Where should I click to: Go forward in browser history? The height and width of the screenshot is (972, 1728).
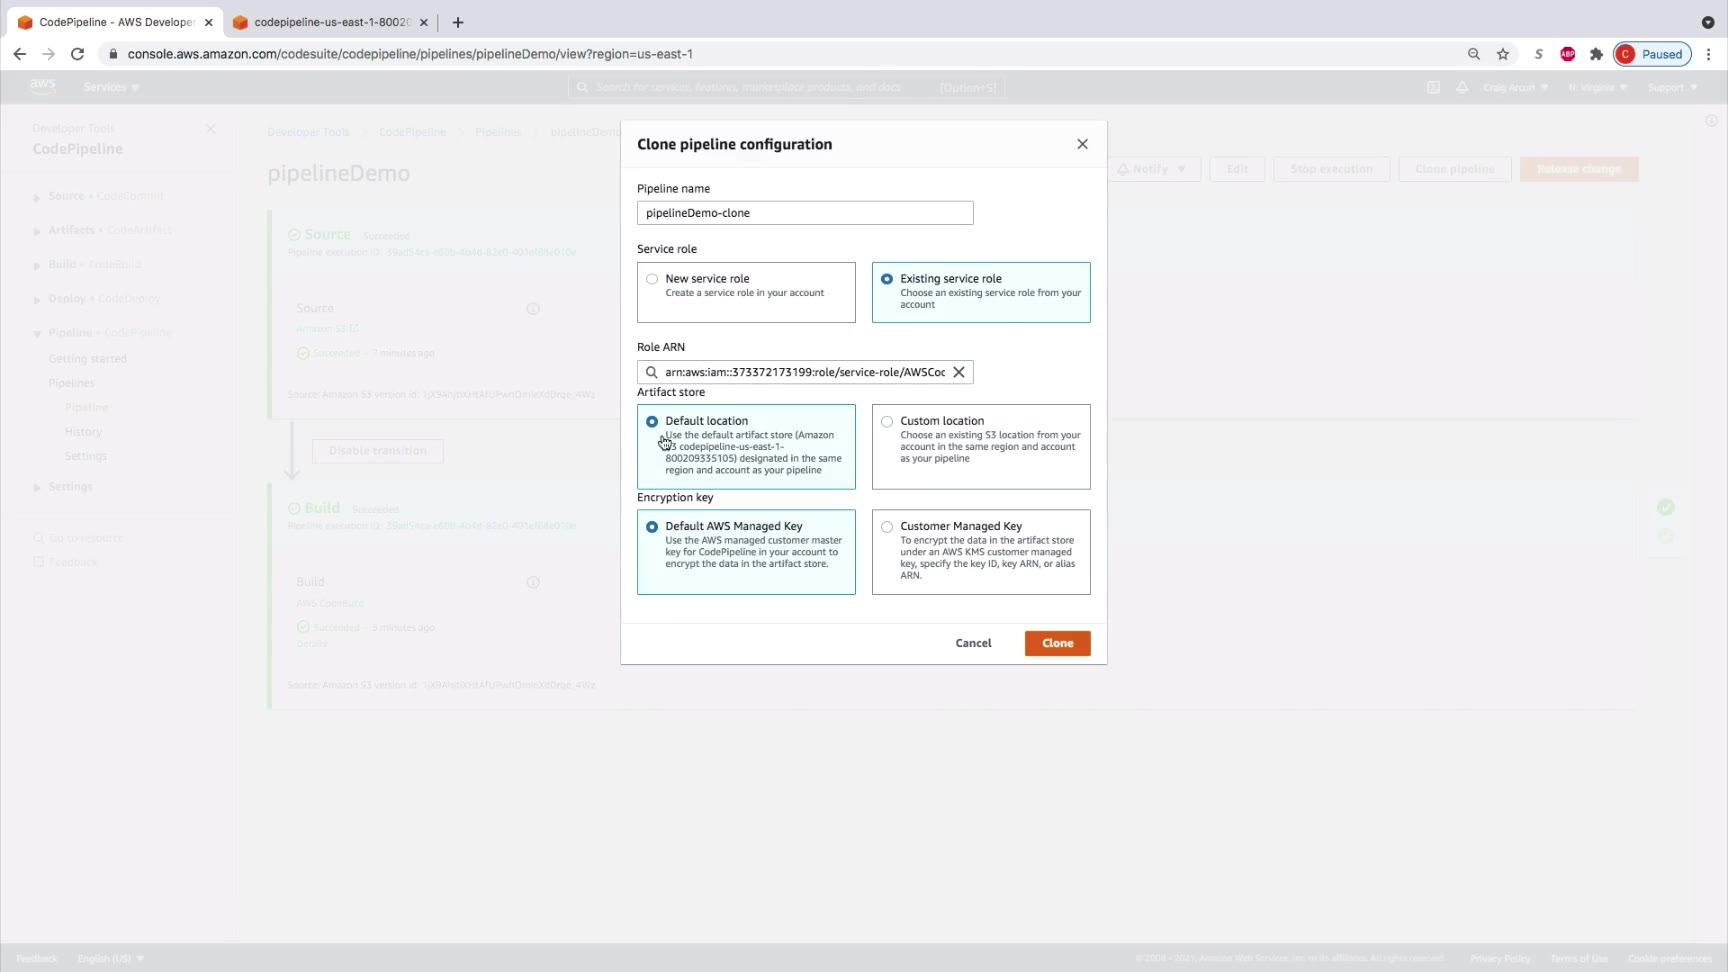tap(48, 54)
